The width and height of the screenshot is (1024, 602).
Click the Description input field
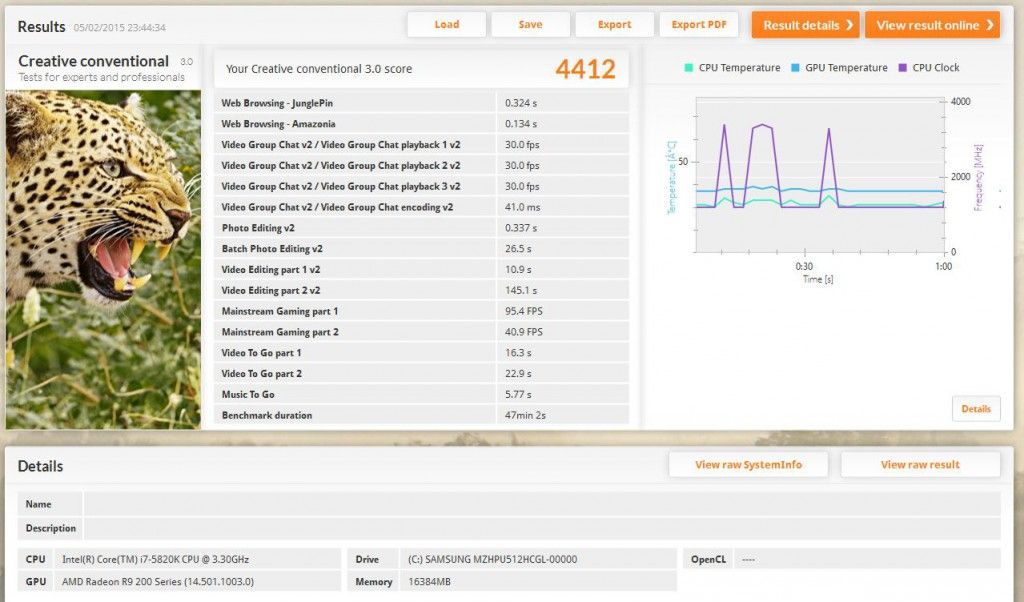(x=541, y=528)
